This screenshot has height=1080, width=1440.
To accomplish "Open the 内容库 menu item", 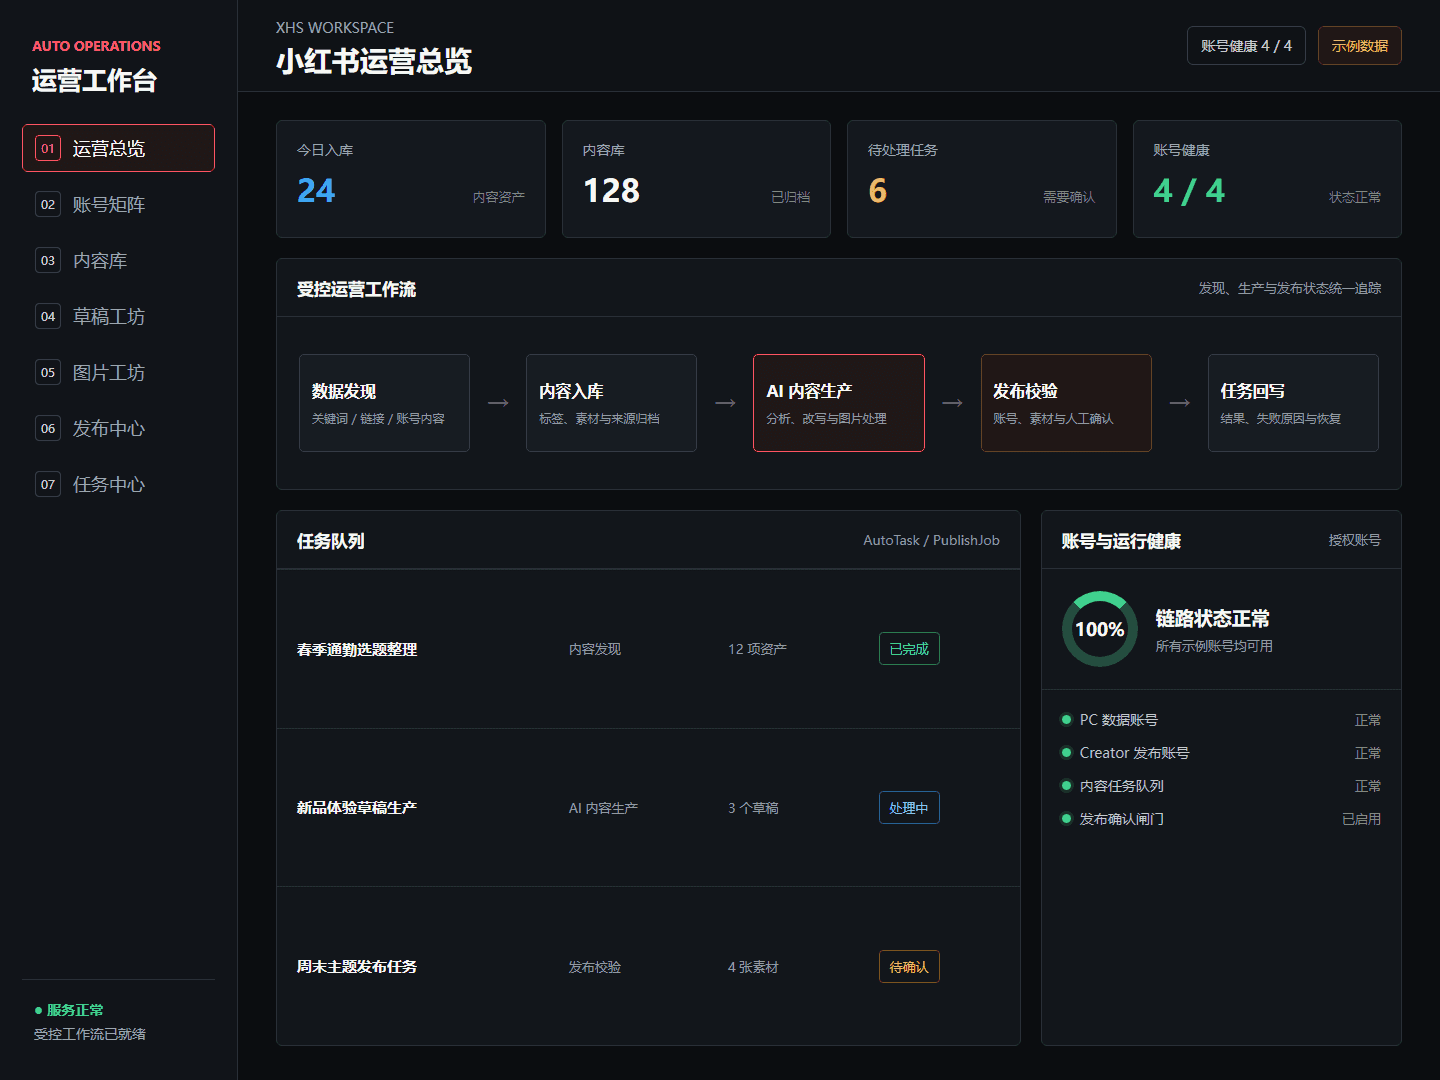I will 118,260.
